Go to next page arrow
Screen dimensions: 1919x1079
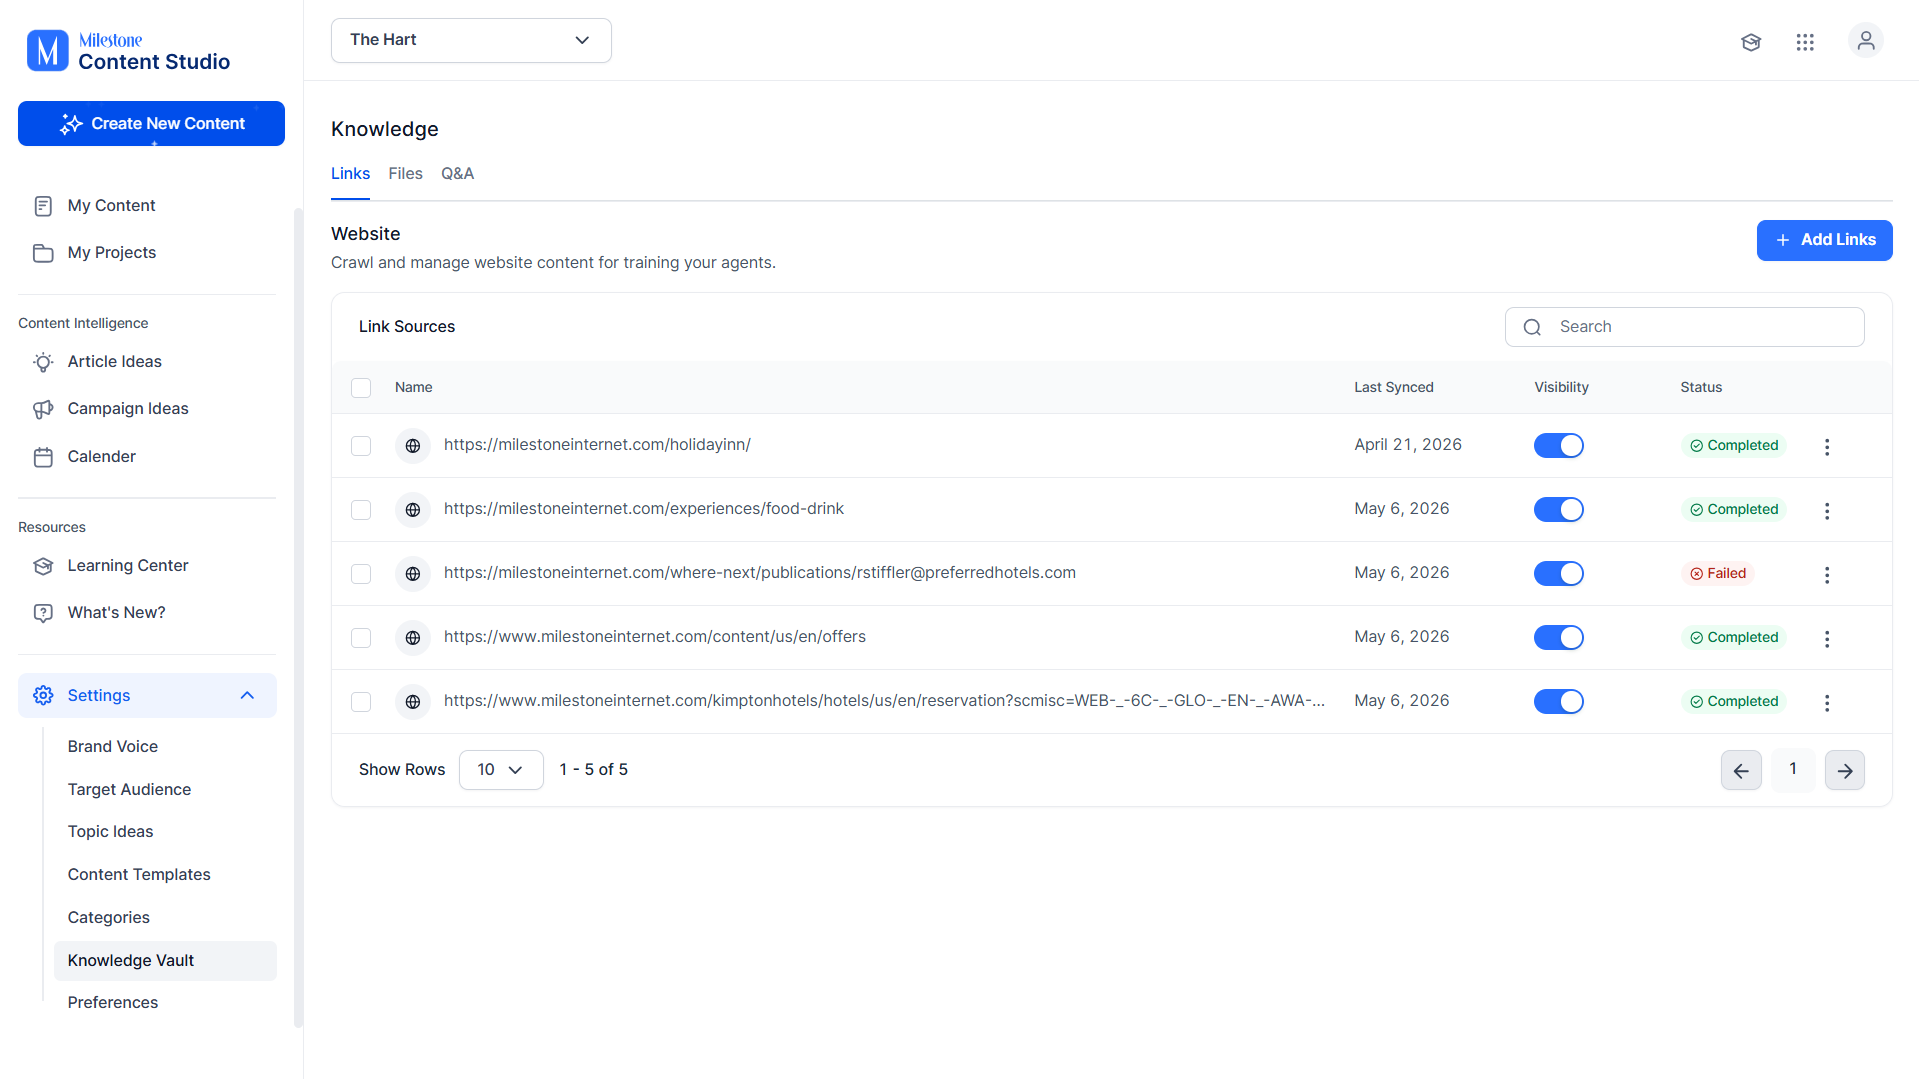pyautogui.click(x=1845, y=770)
